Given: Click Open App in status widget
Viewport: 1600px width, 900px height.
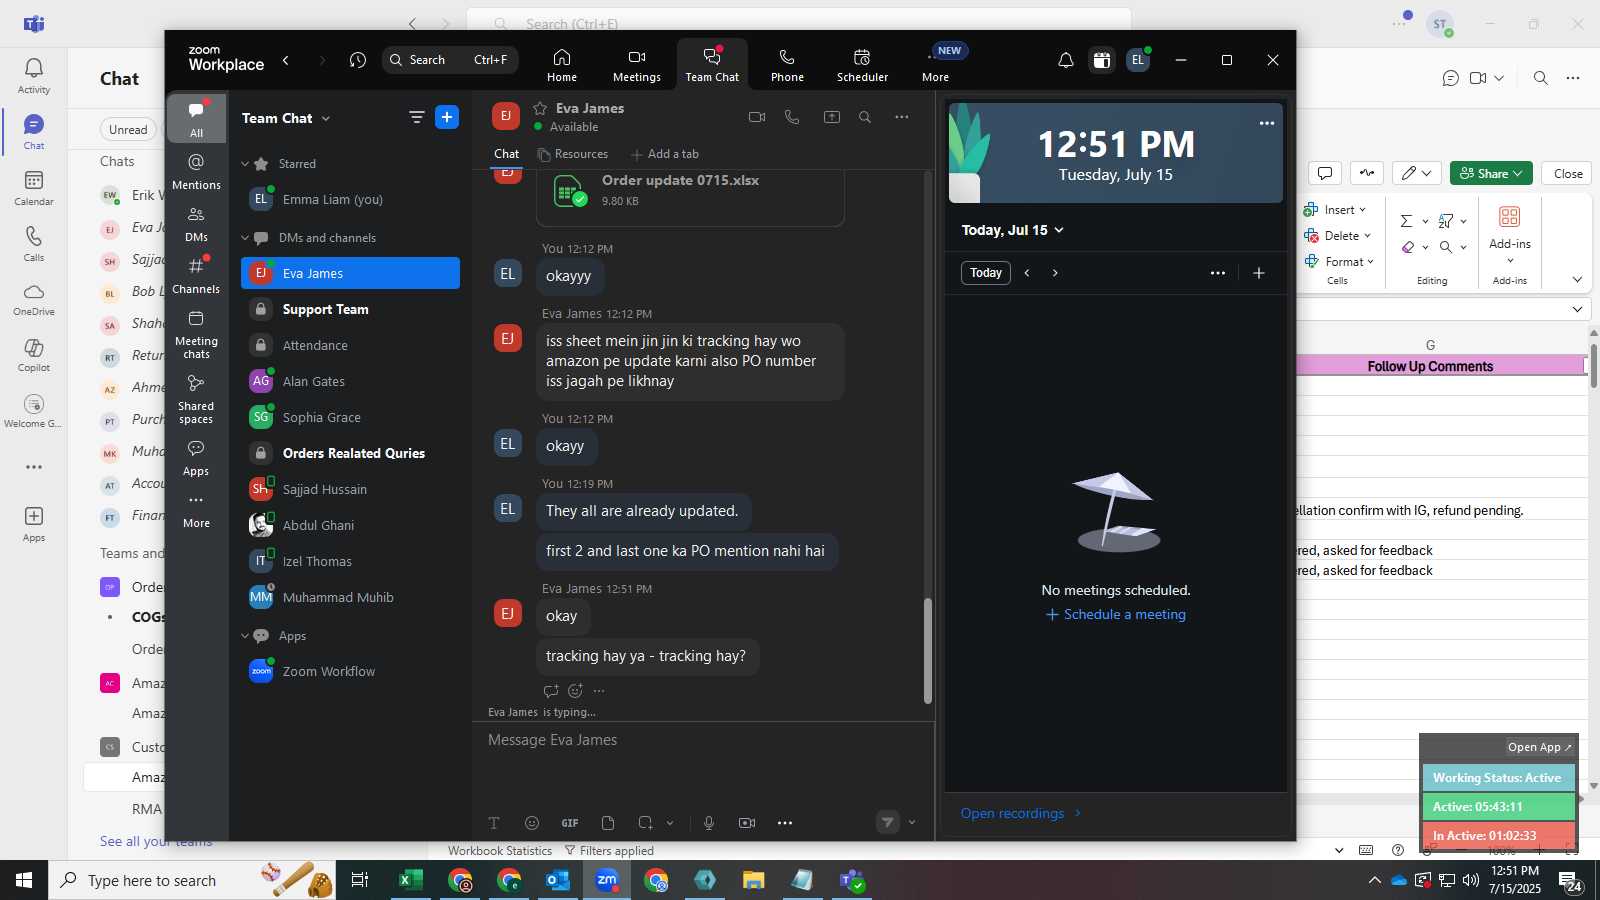Looking at the screenshot, I should click(x=1540, y=747).
